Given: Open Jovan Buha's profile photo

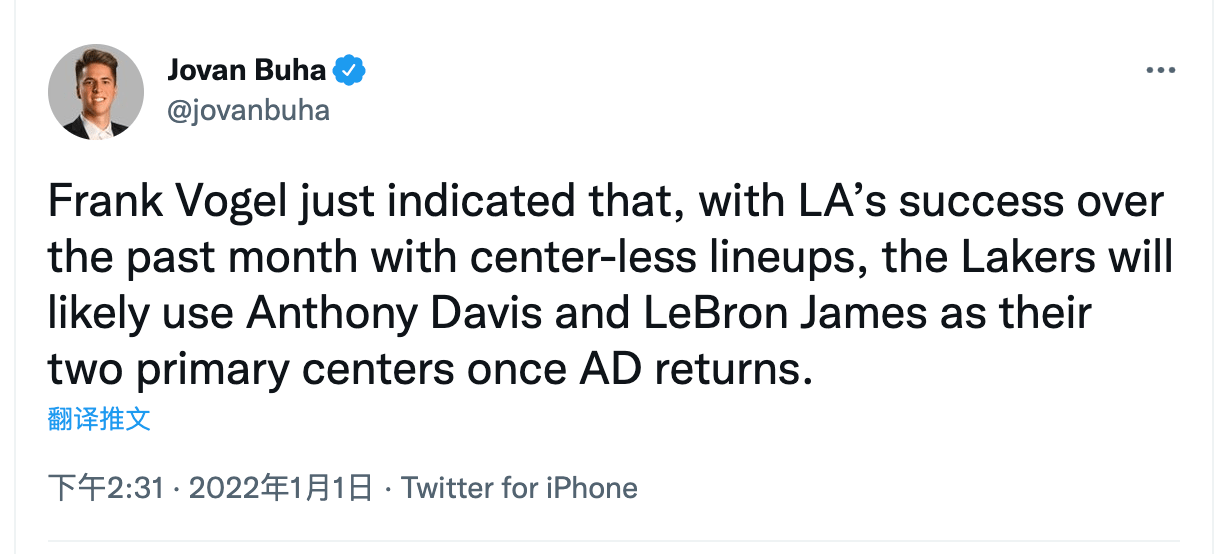Looking at the screenshot, I should click(x=96, y=92).
